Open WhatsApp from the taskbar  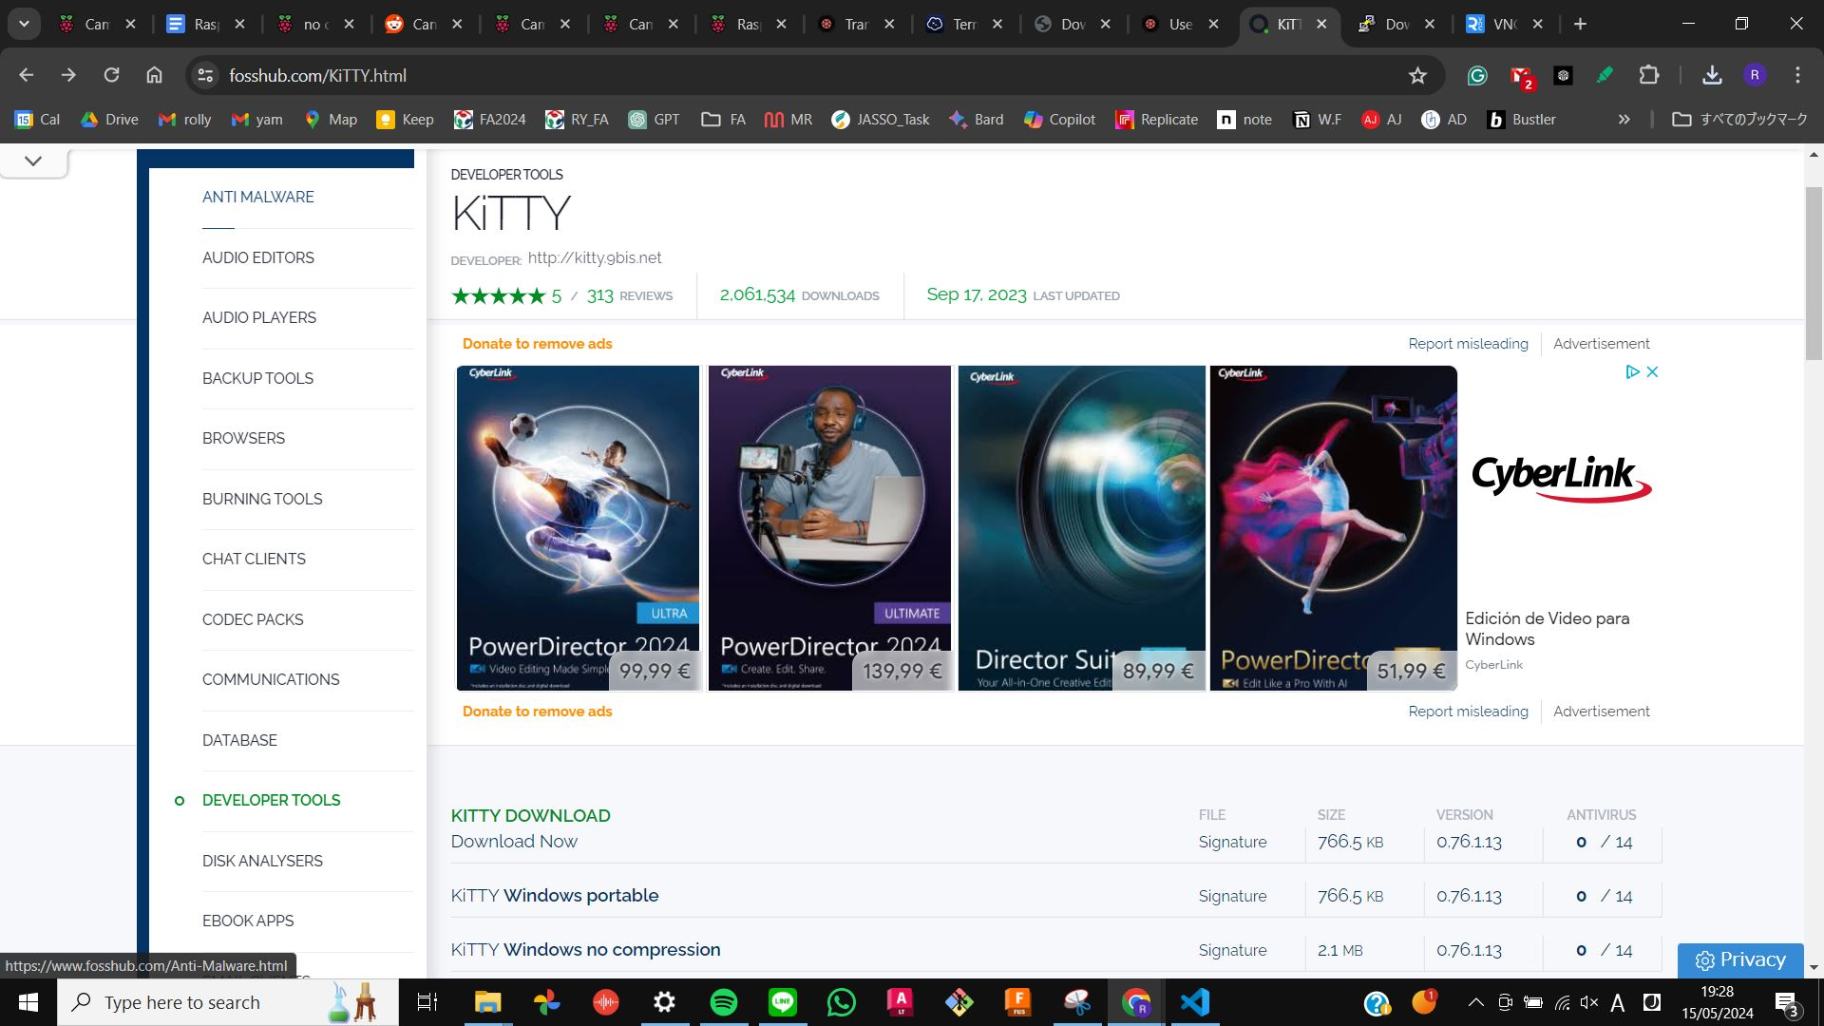842,1002
